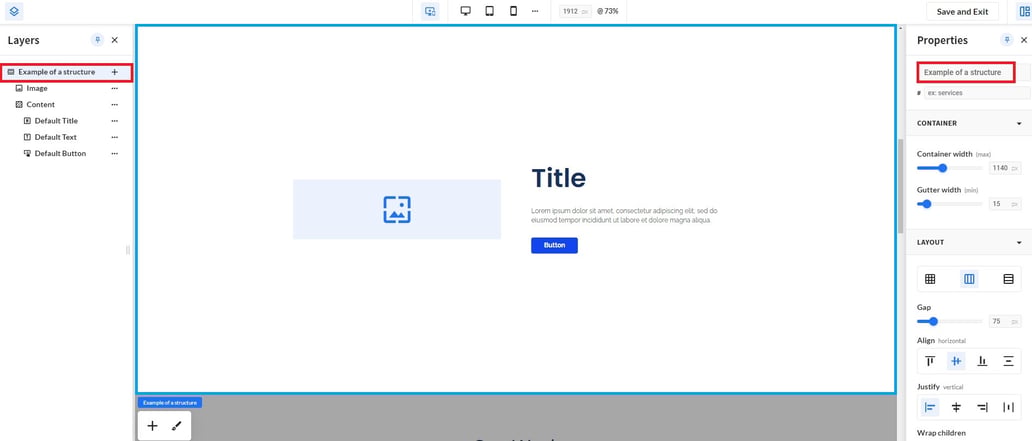Open more device options ellipsis
Image resolution: width=1032 pixels, height=441 pixels.
point(535,11)
